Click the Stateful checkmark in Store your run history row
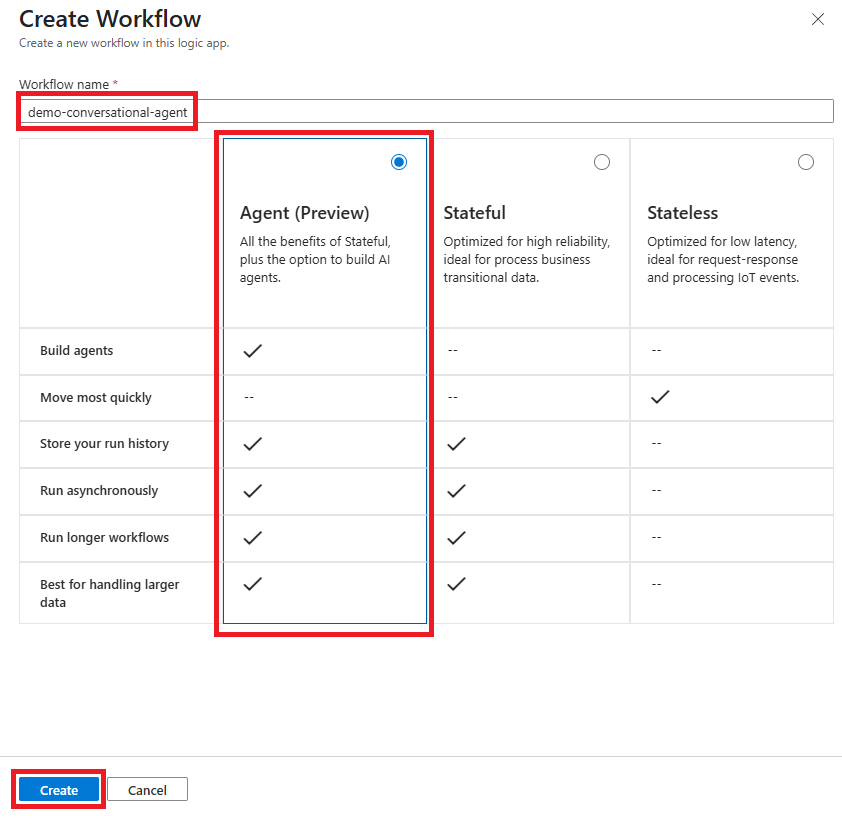This screenshot has width=842, height=837. coord(456,444)
